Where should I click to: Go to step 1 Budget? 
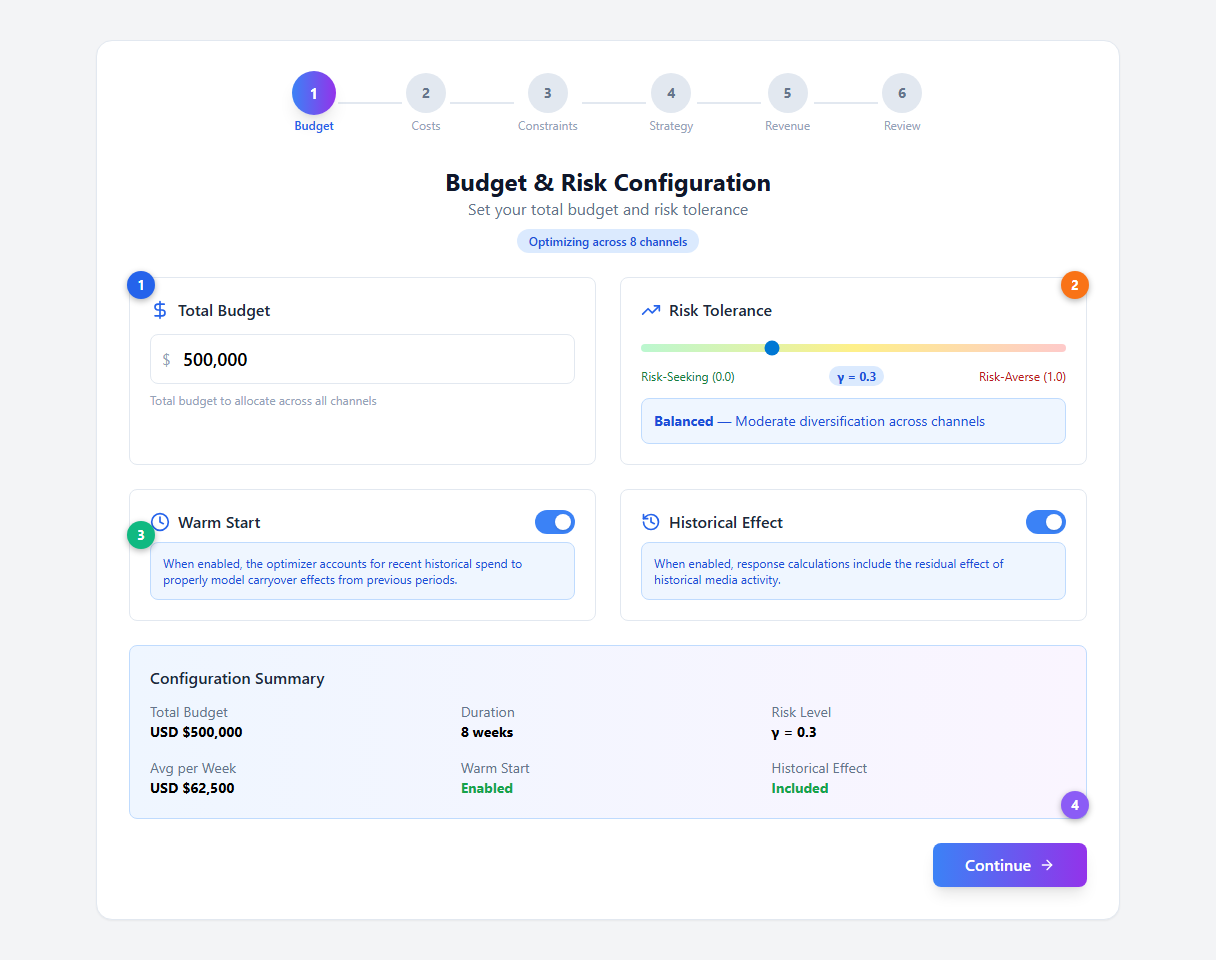click(314, 93)
